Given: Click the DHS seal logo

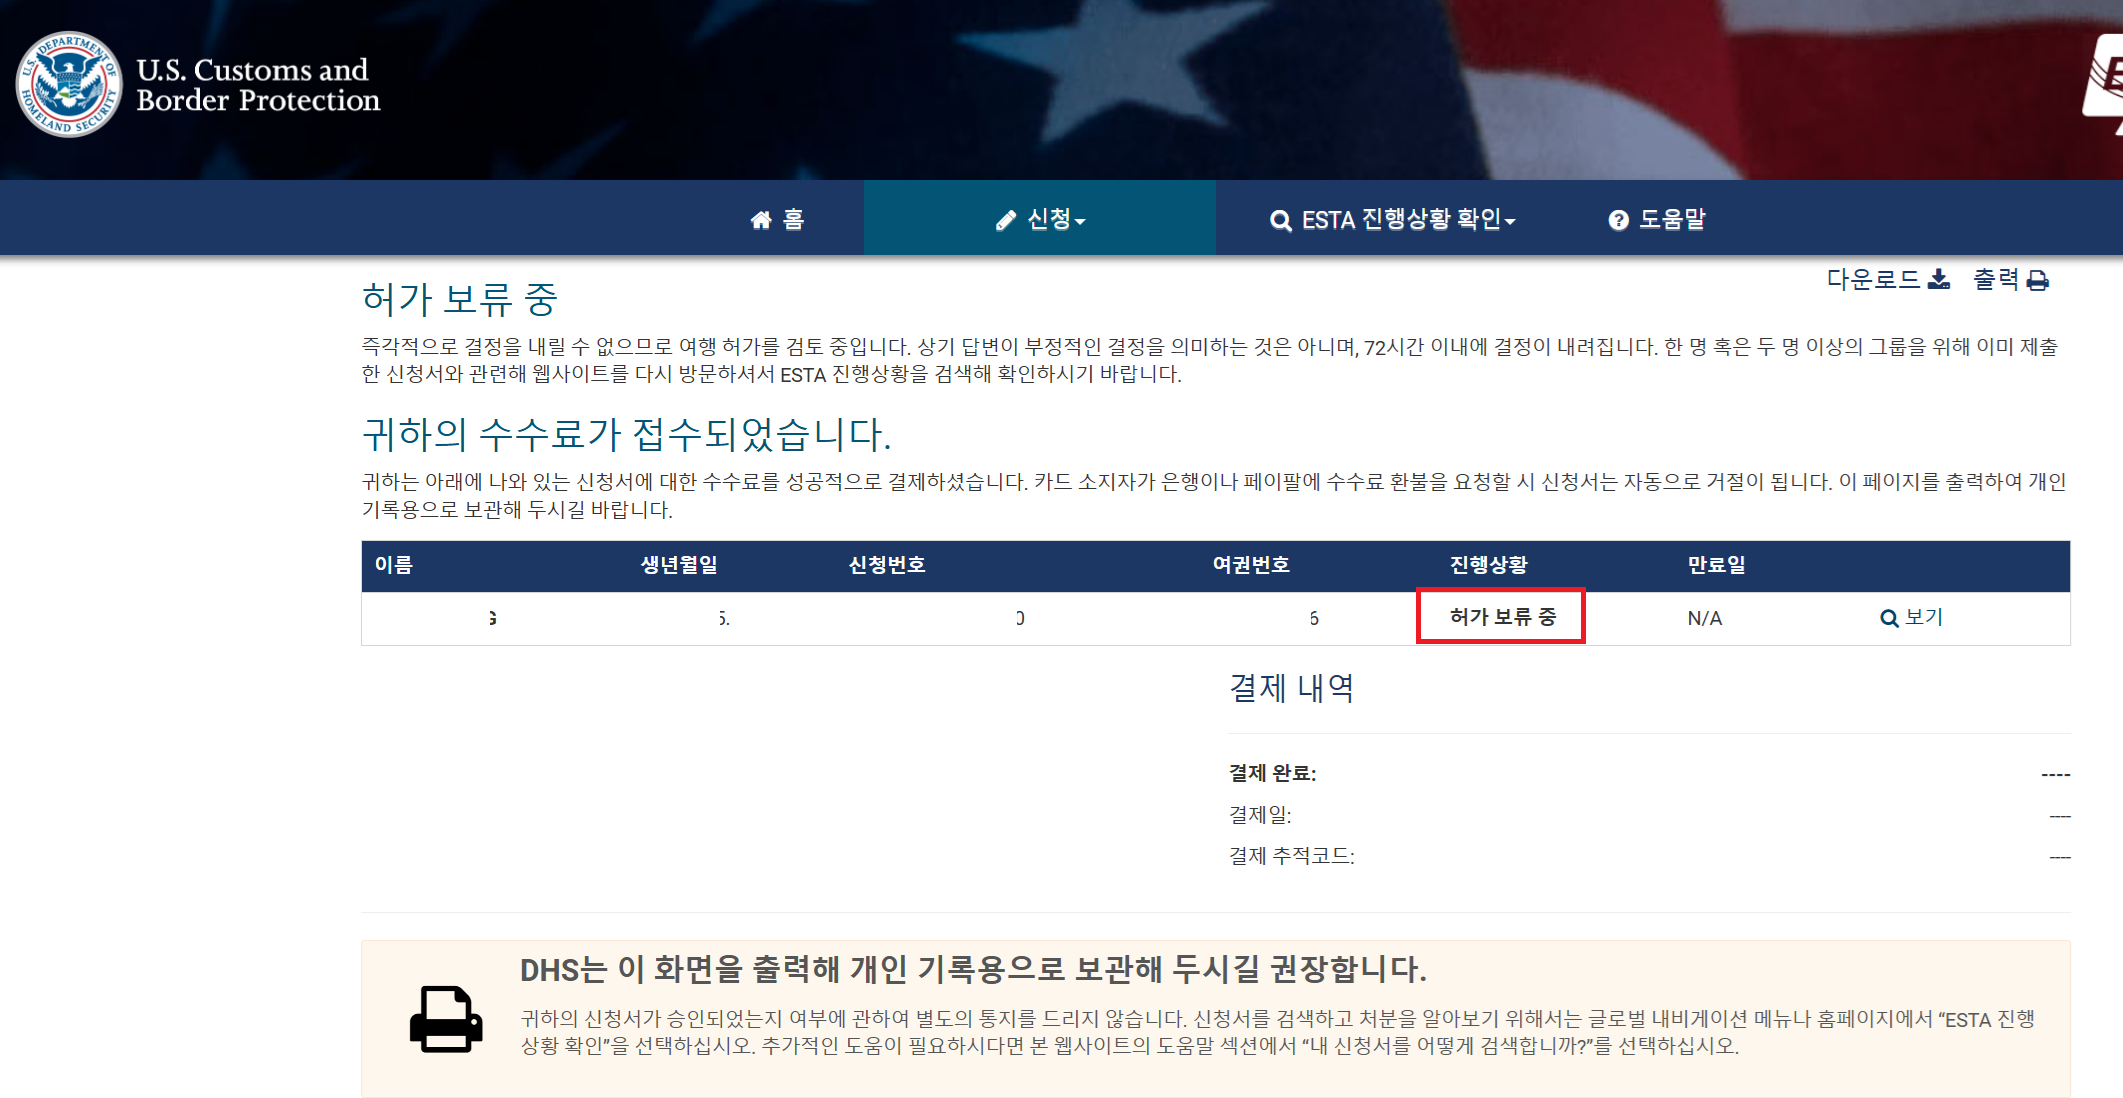Looking at the screenshot, I should (x=68, y=85).
